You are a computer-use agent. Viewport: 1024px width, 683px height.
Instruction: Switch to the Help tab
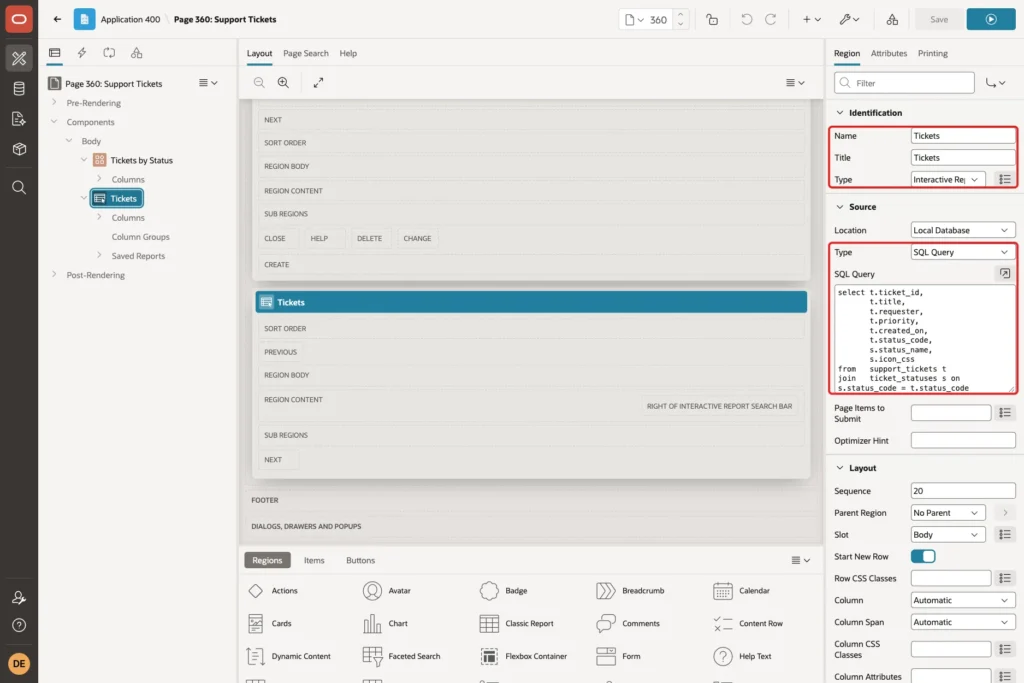pos(348,54)
